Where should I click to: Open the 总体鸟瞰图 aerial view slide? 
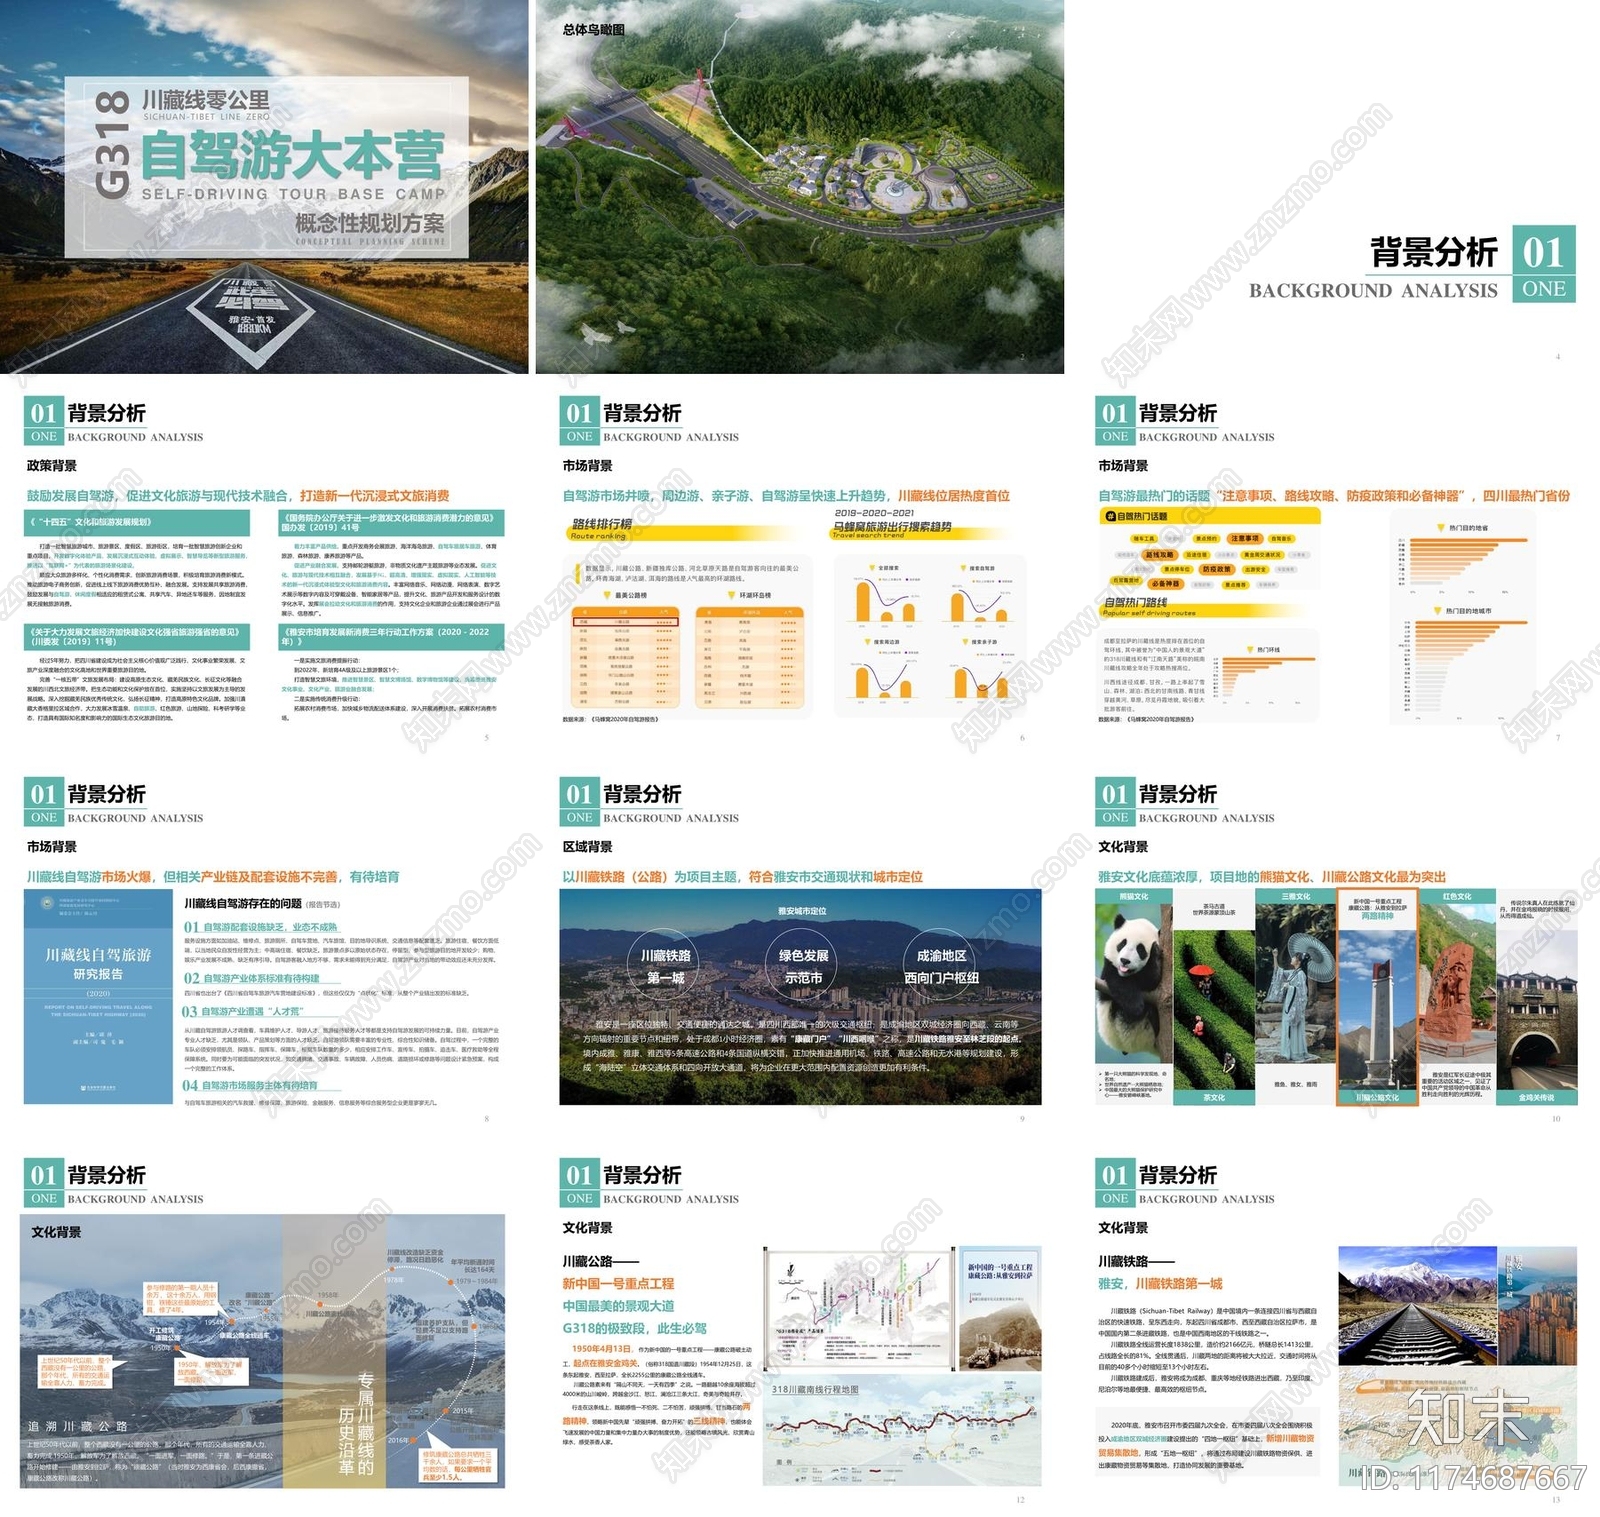800,187
